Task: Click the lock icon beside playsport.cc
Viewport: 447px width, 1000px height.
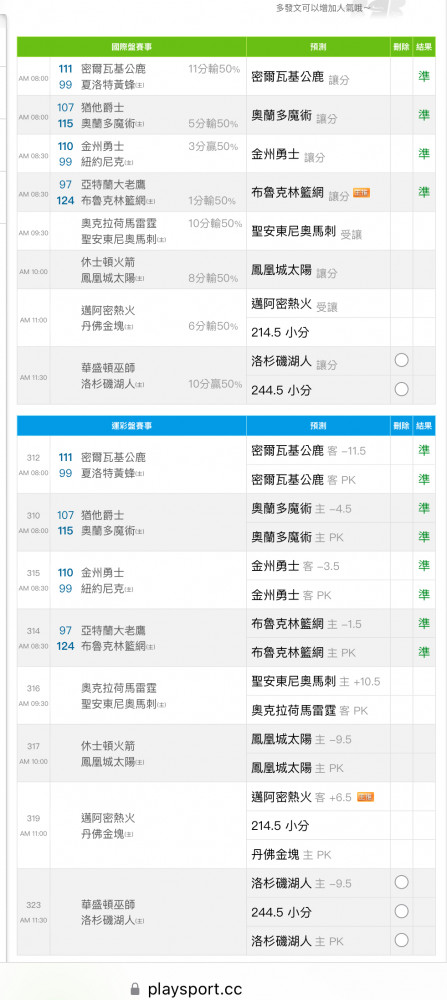Action: 135,989
